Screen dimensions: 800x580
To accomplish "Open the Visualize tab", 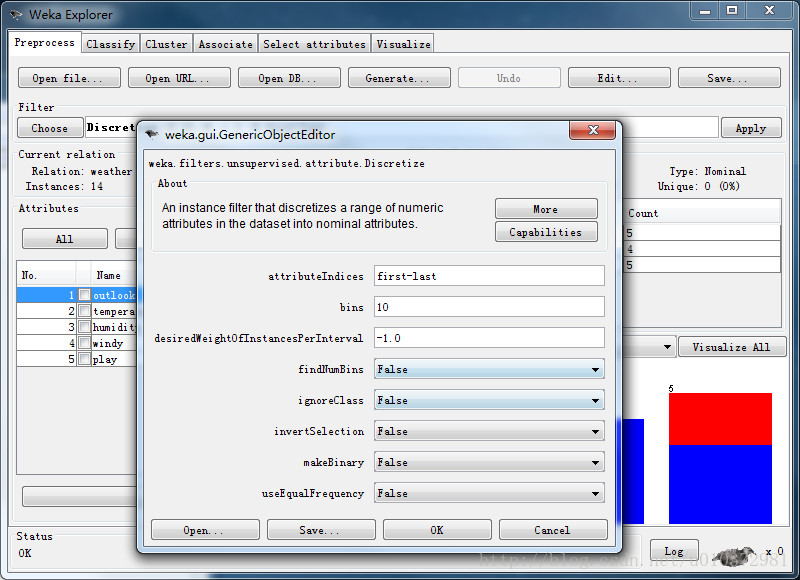I will coord(403,44).
